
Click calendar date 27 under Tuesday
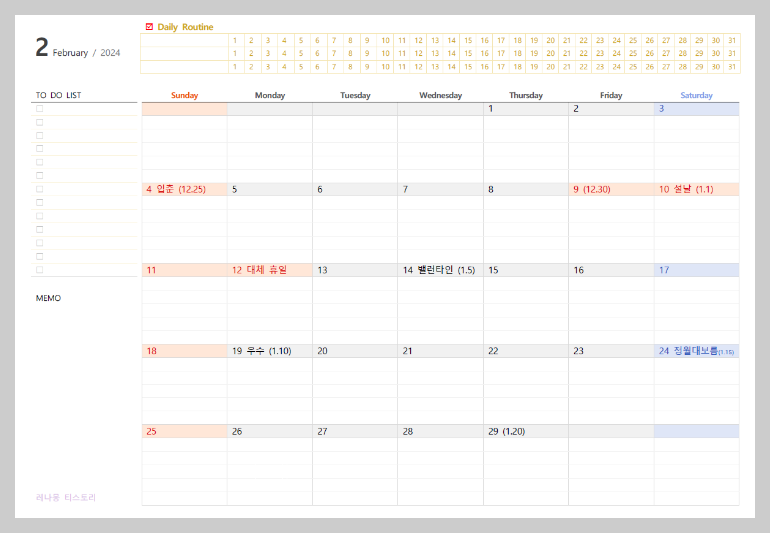point(322,431)
